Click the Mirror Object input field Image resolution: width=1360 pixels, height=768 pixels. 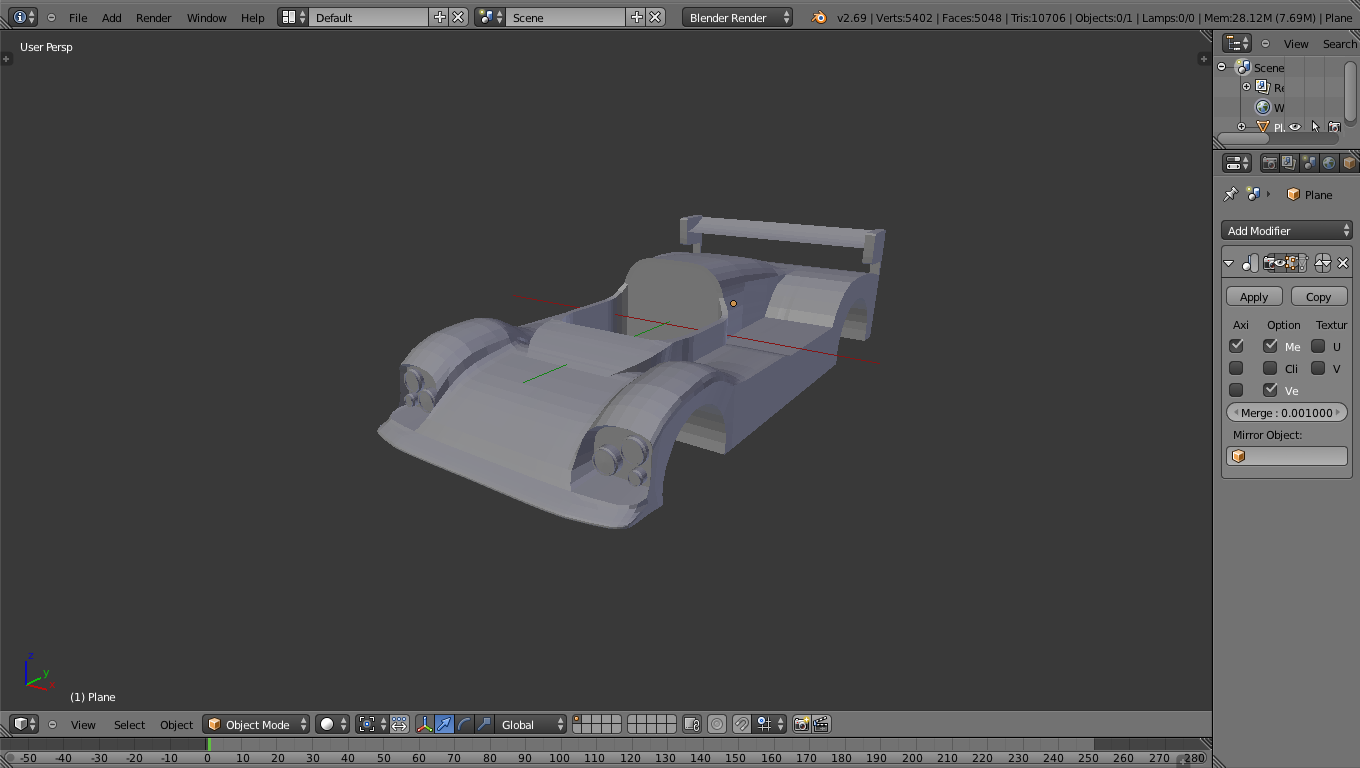coord(1286,456)
